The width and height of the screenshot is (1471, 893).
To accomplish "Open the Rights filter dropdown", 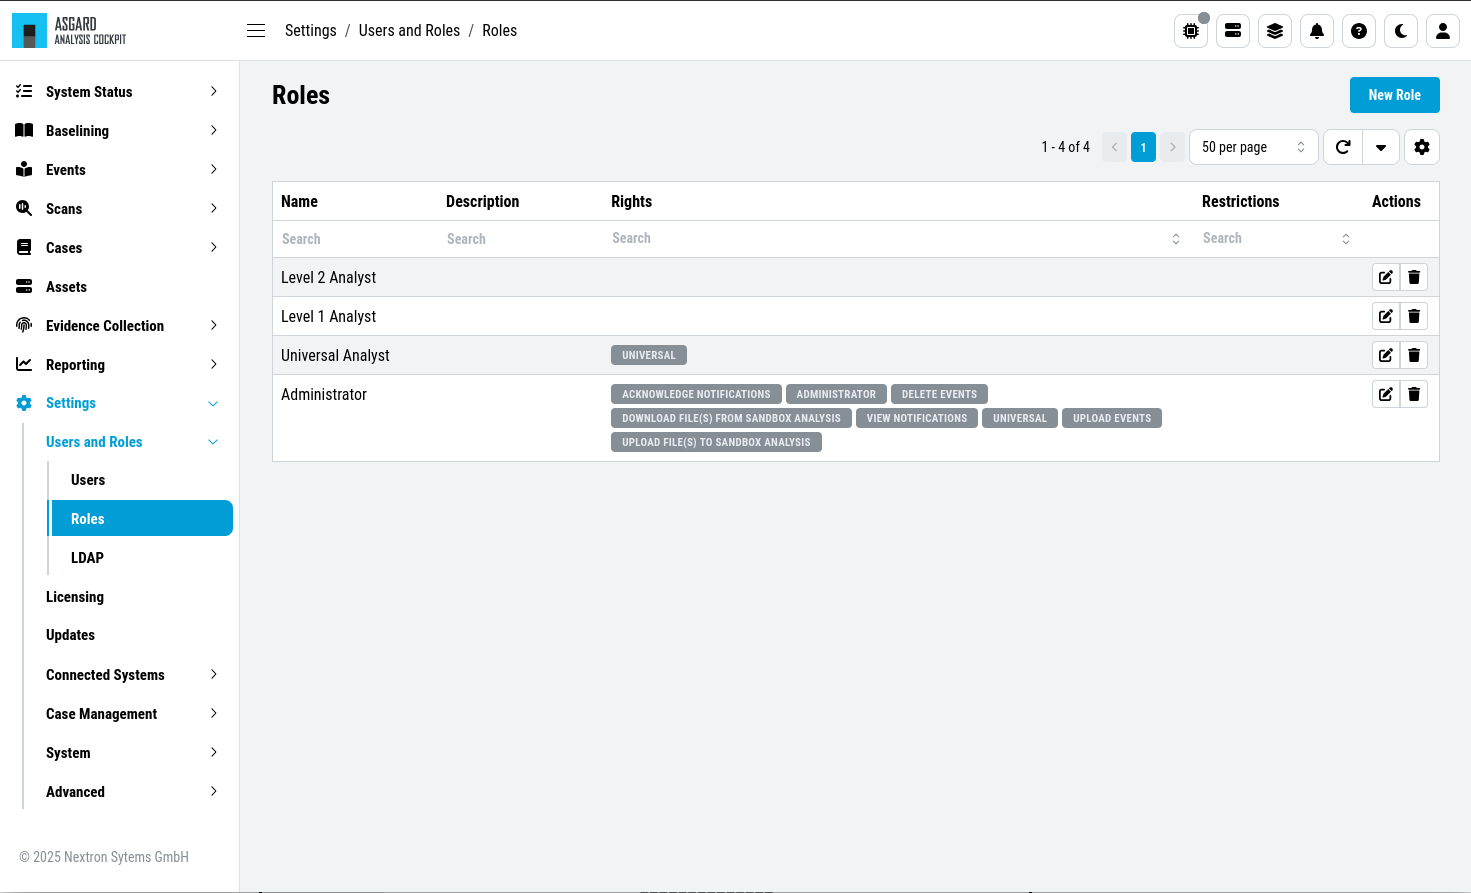I will click(896, 238).
